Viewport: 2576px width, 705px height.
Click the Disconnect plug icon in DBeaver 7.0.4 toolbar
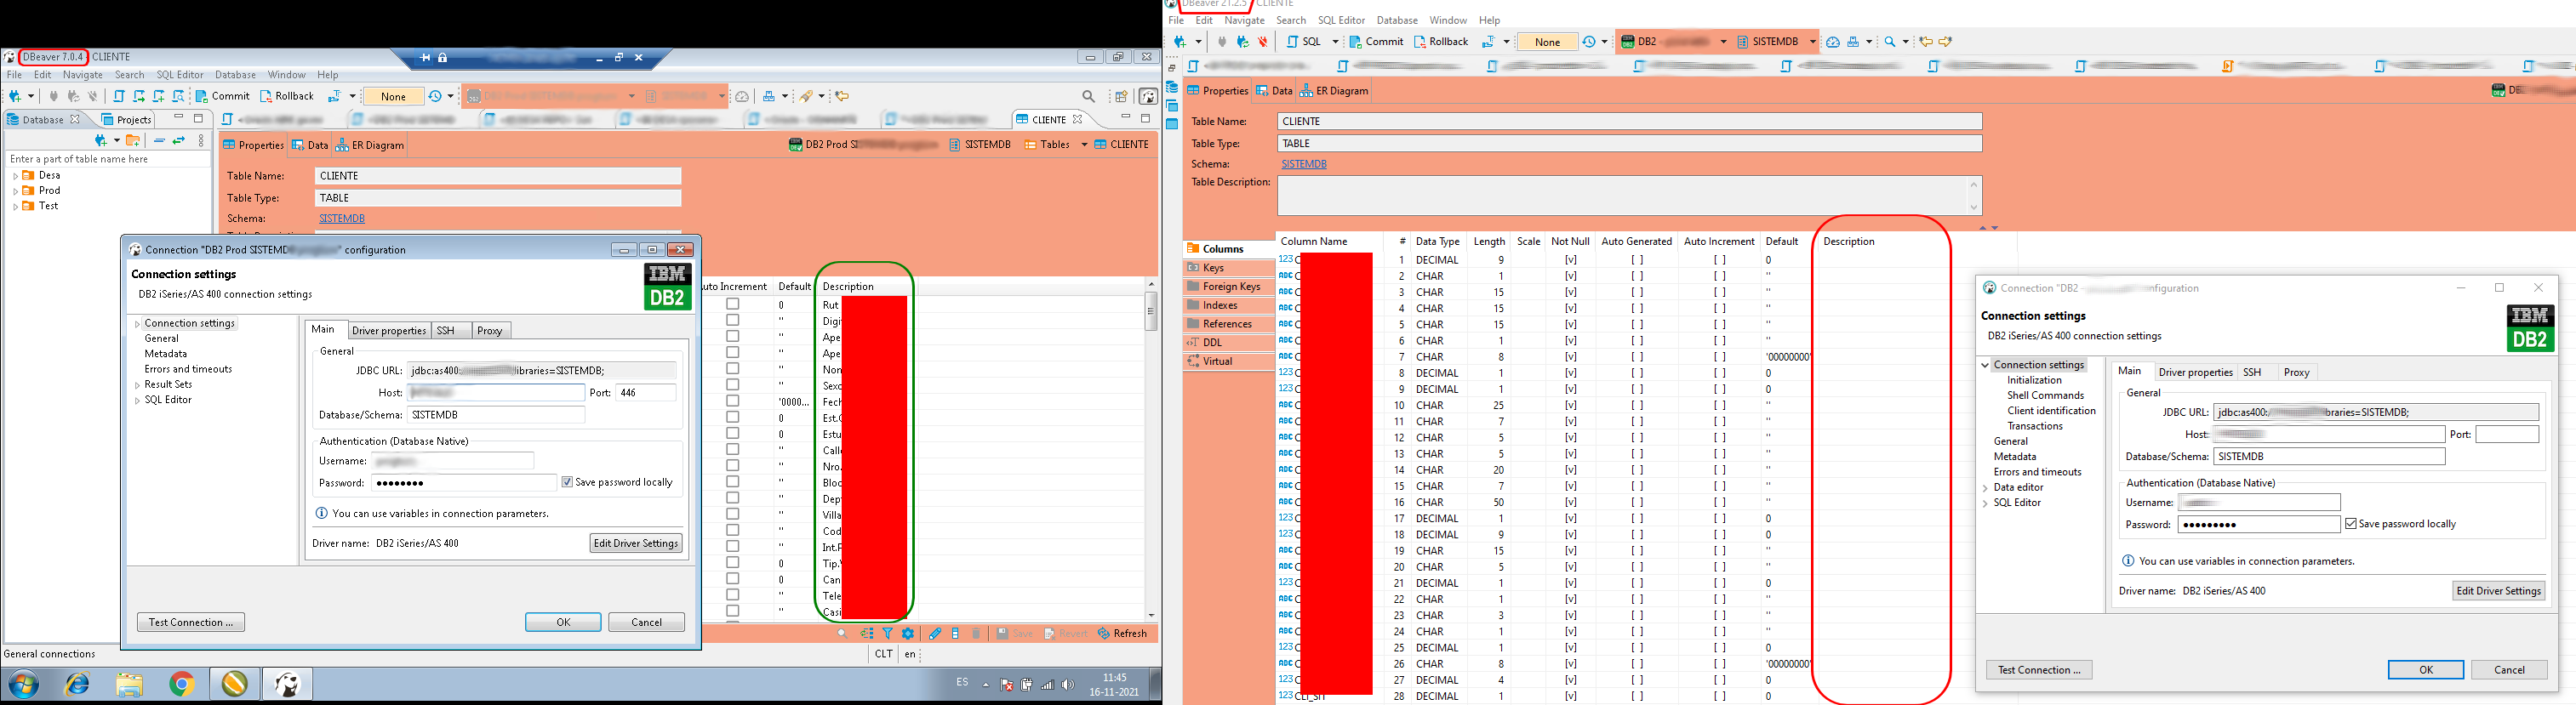pyautogui.click(x=92, y=97)
